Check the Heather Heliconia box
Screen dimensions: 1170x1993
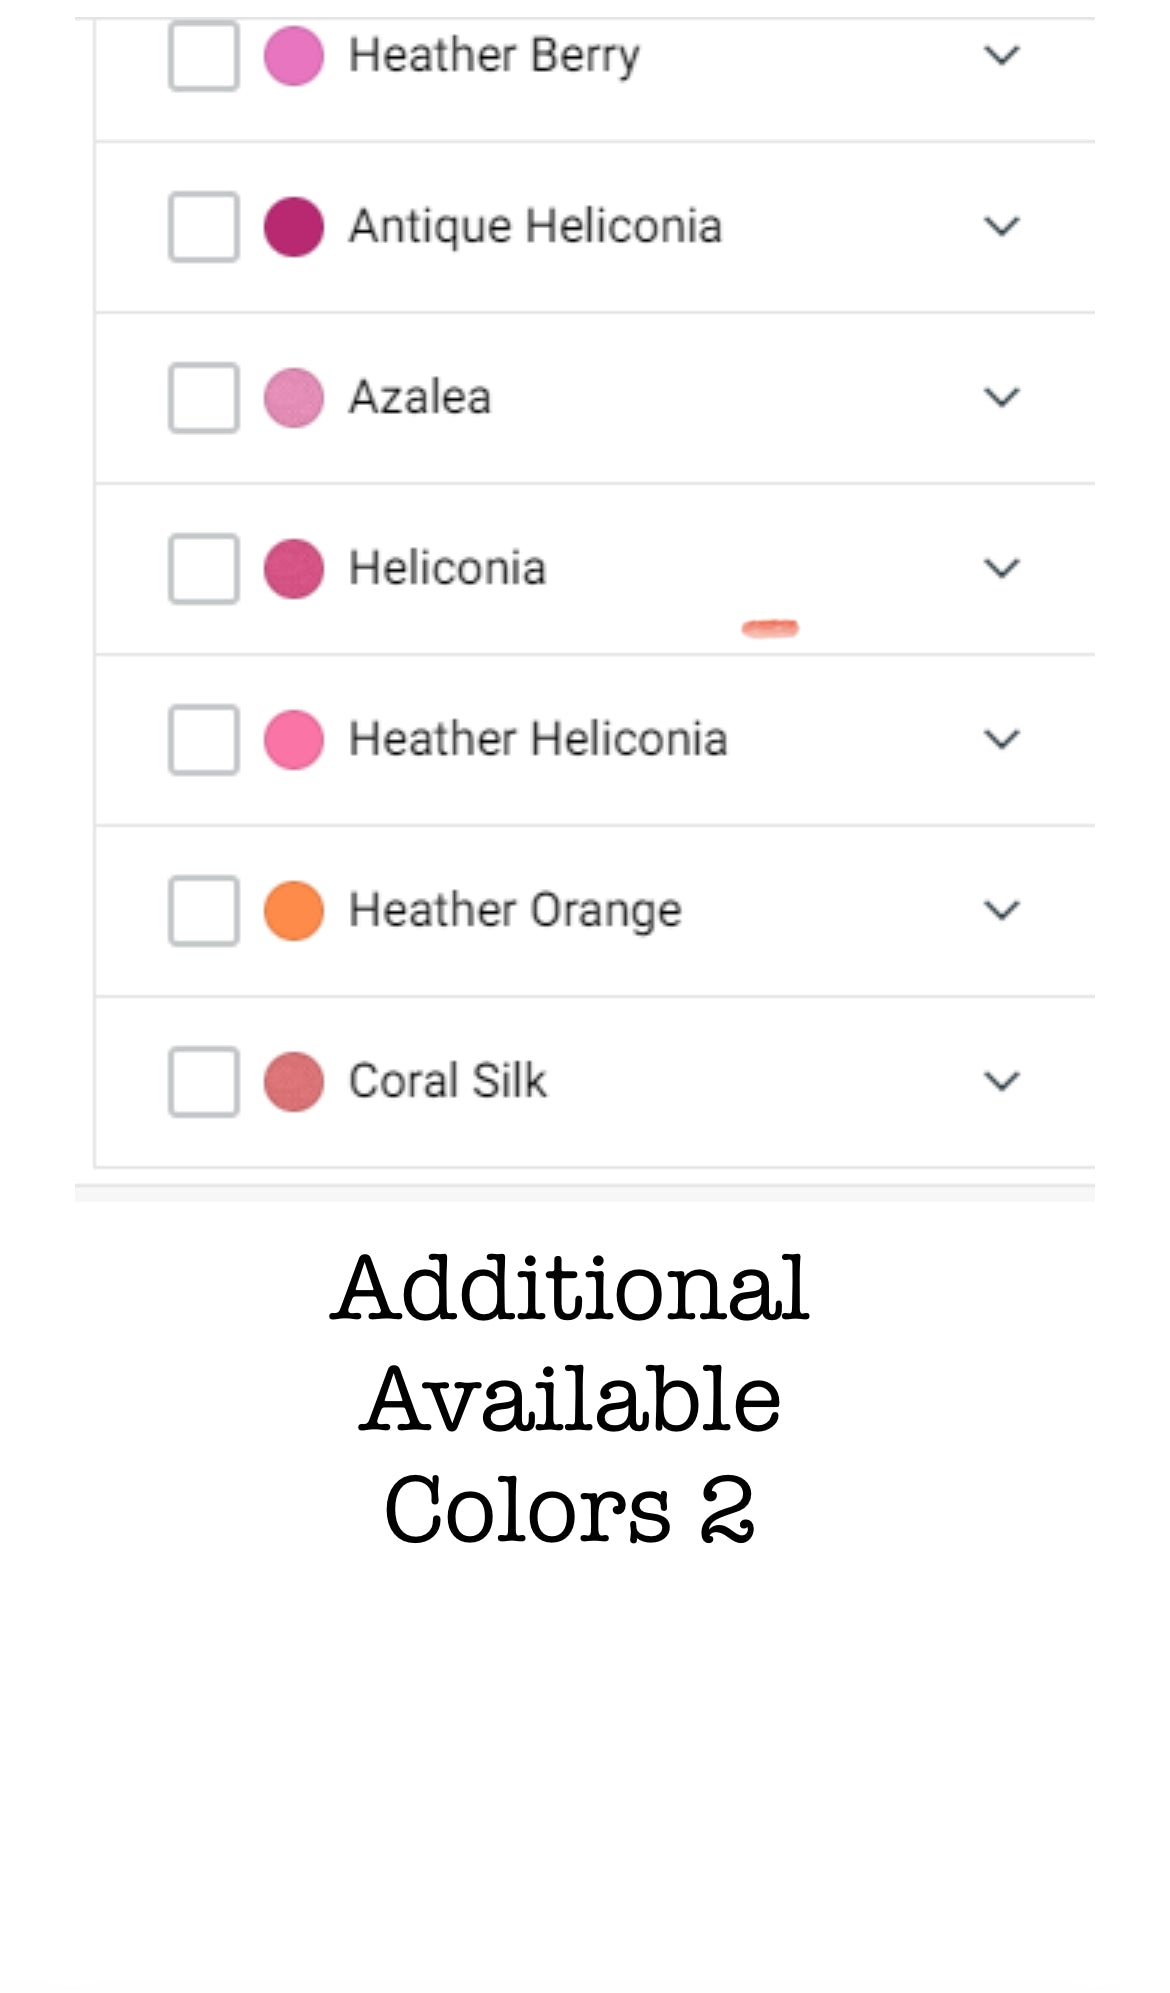tap(203, 740)
